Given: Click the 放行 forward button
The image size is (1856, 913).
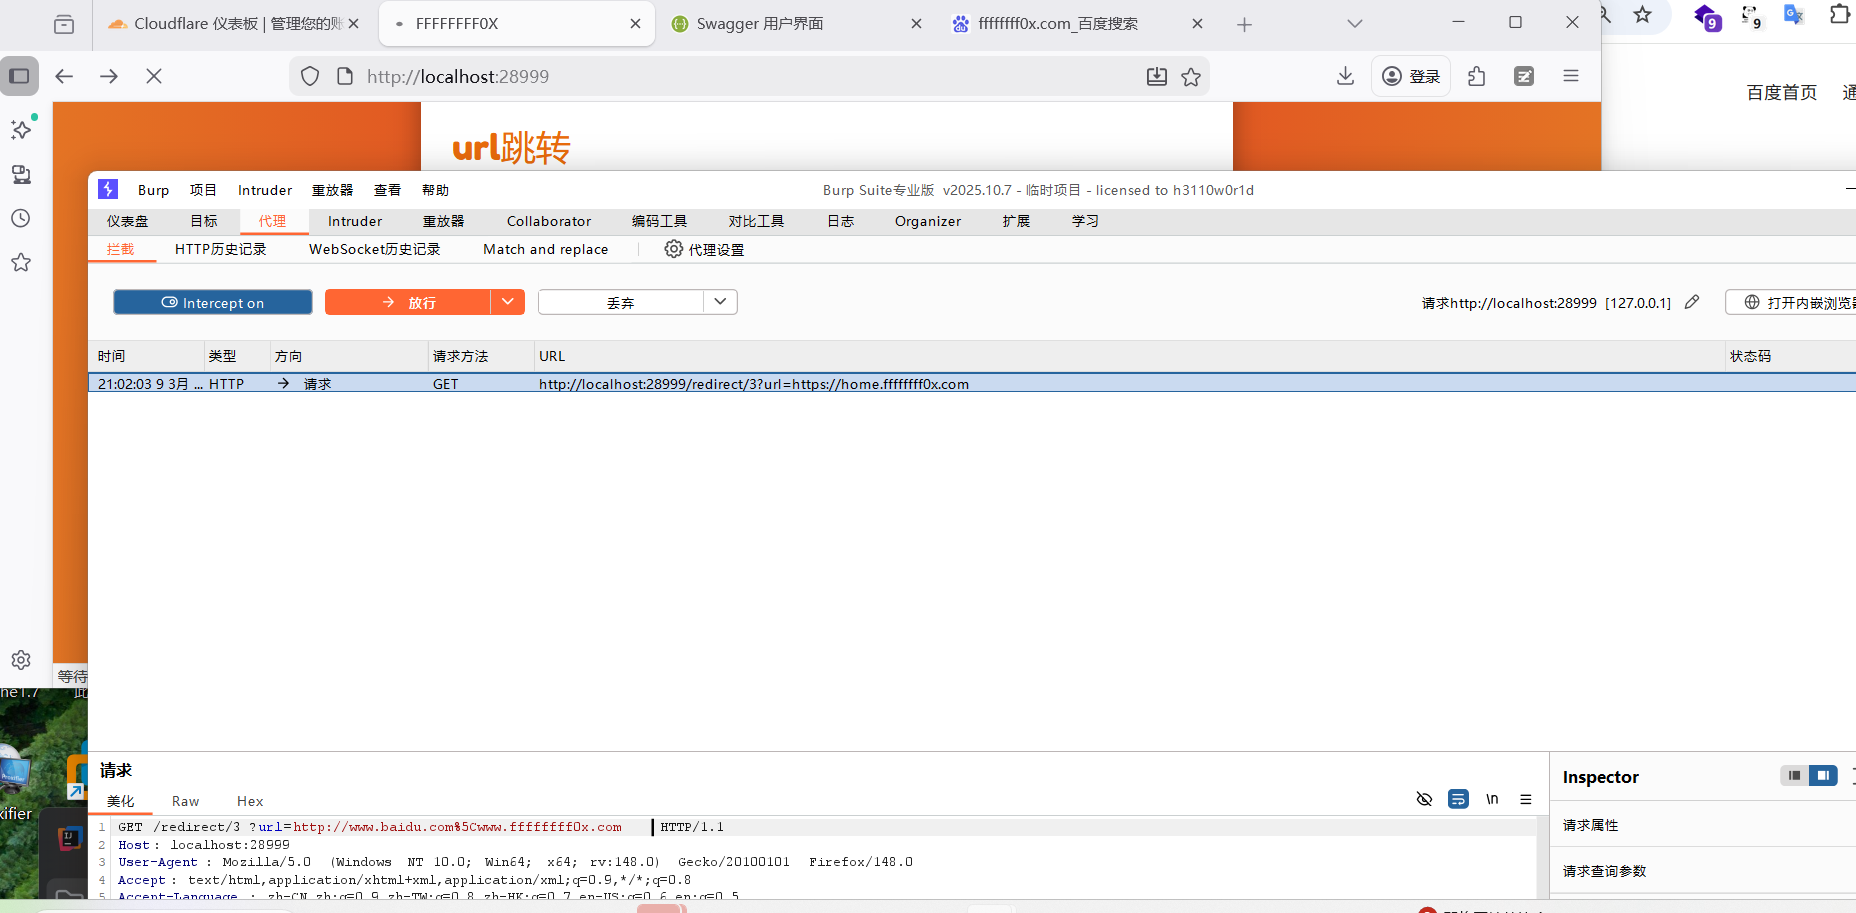Looking at the screenshot, I should [x=408, y=302].
